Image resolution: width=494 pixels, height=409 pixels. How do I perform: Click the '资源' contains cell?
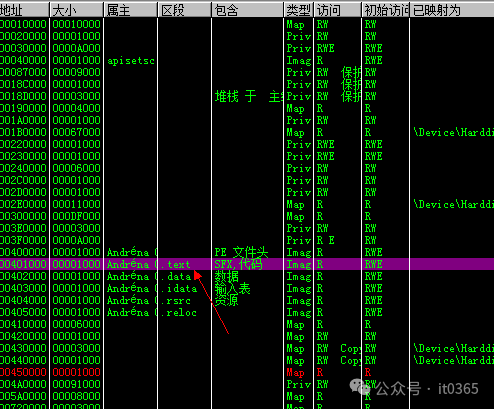226,300
